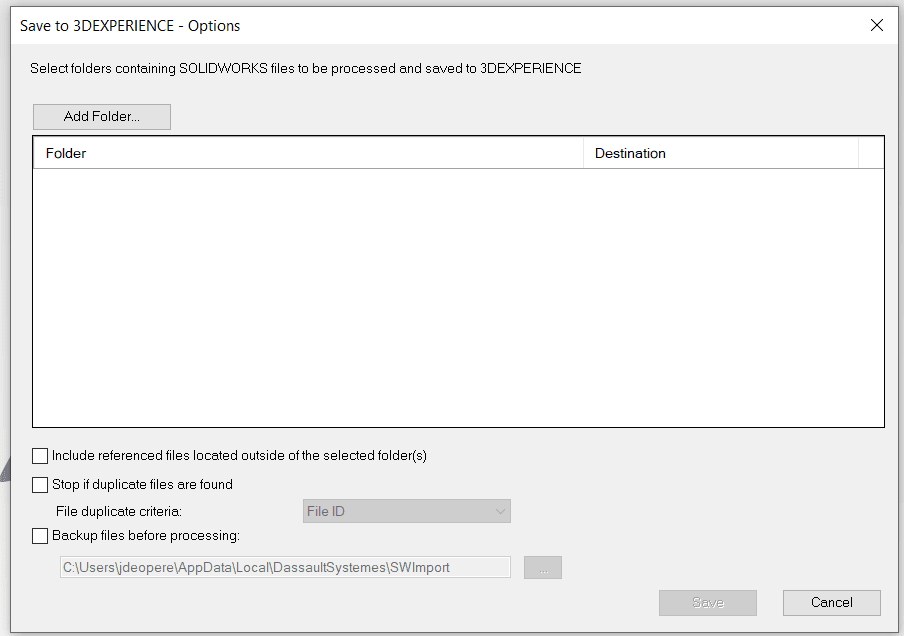Dismiss the dialog with Cancel

point(831,602)
